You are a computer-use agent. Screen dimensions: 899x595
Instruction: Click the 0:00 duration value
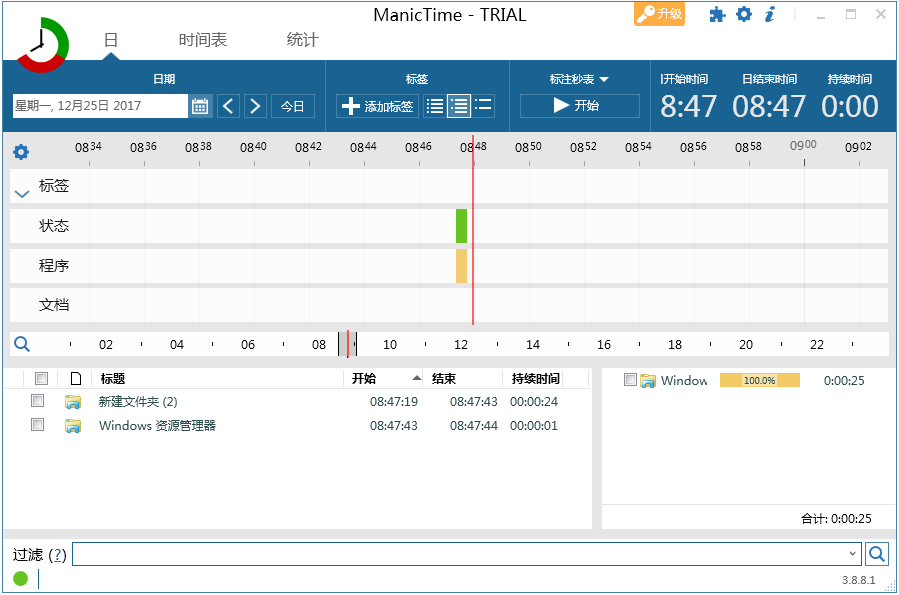[850, 107]
